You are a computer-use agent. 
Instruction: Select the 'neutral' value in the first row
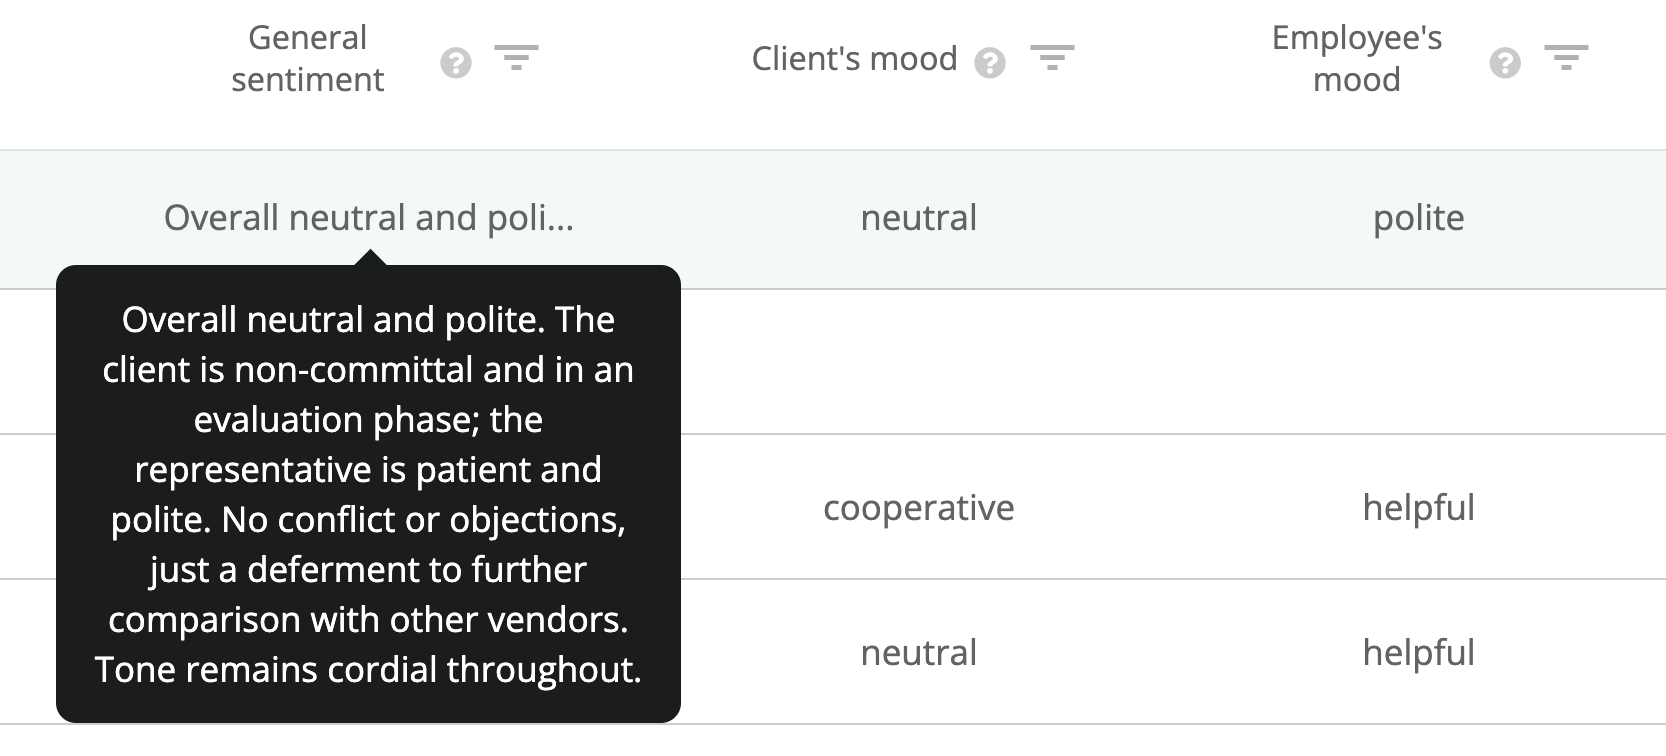(918, 218)
